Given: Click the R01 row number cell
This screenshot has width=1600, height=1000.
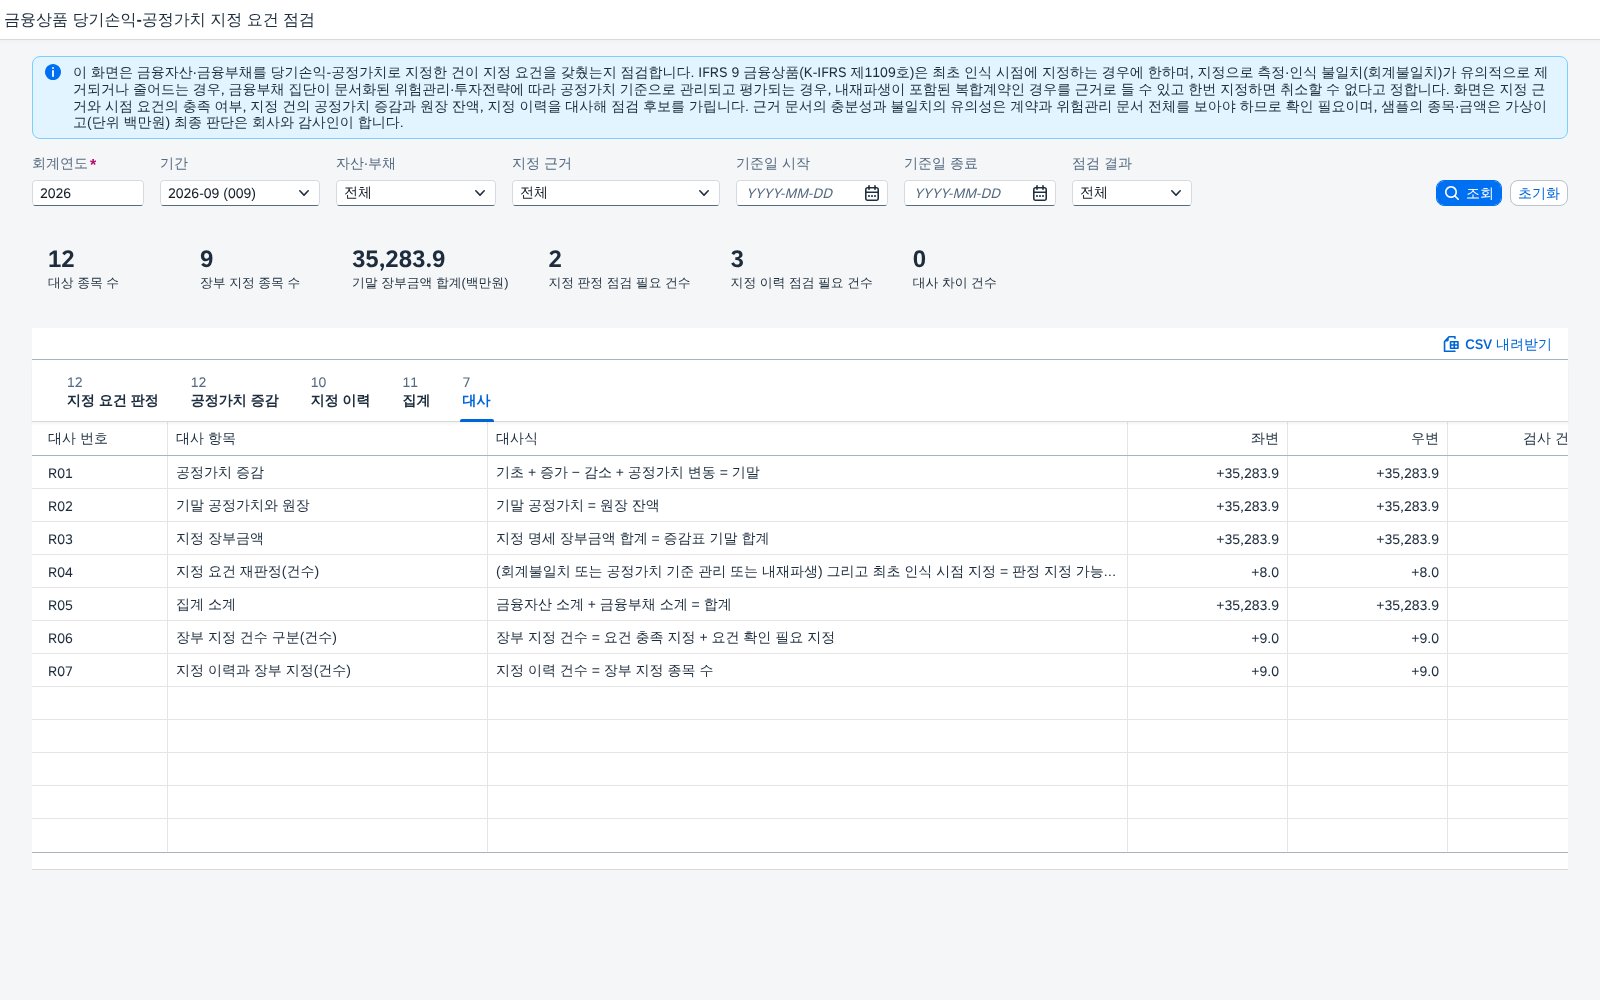Looking at the screenshot, I should [x=100, y=473].
